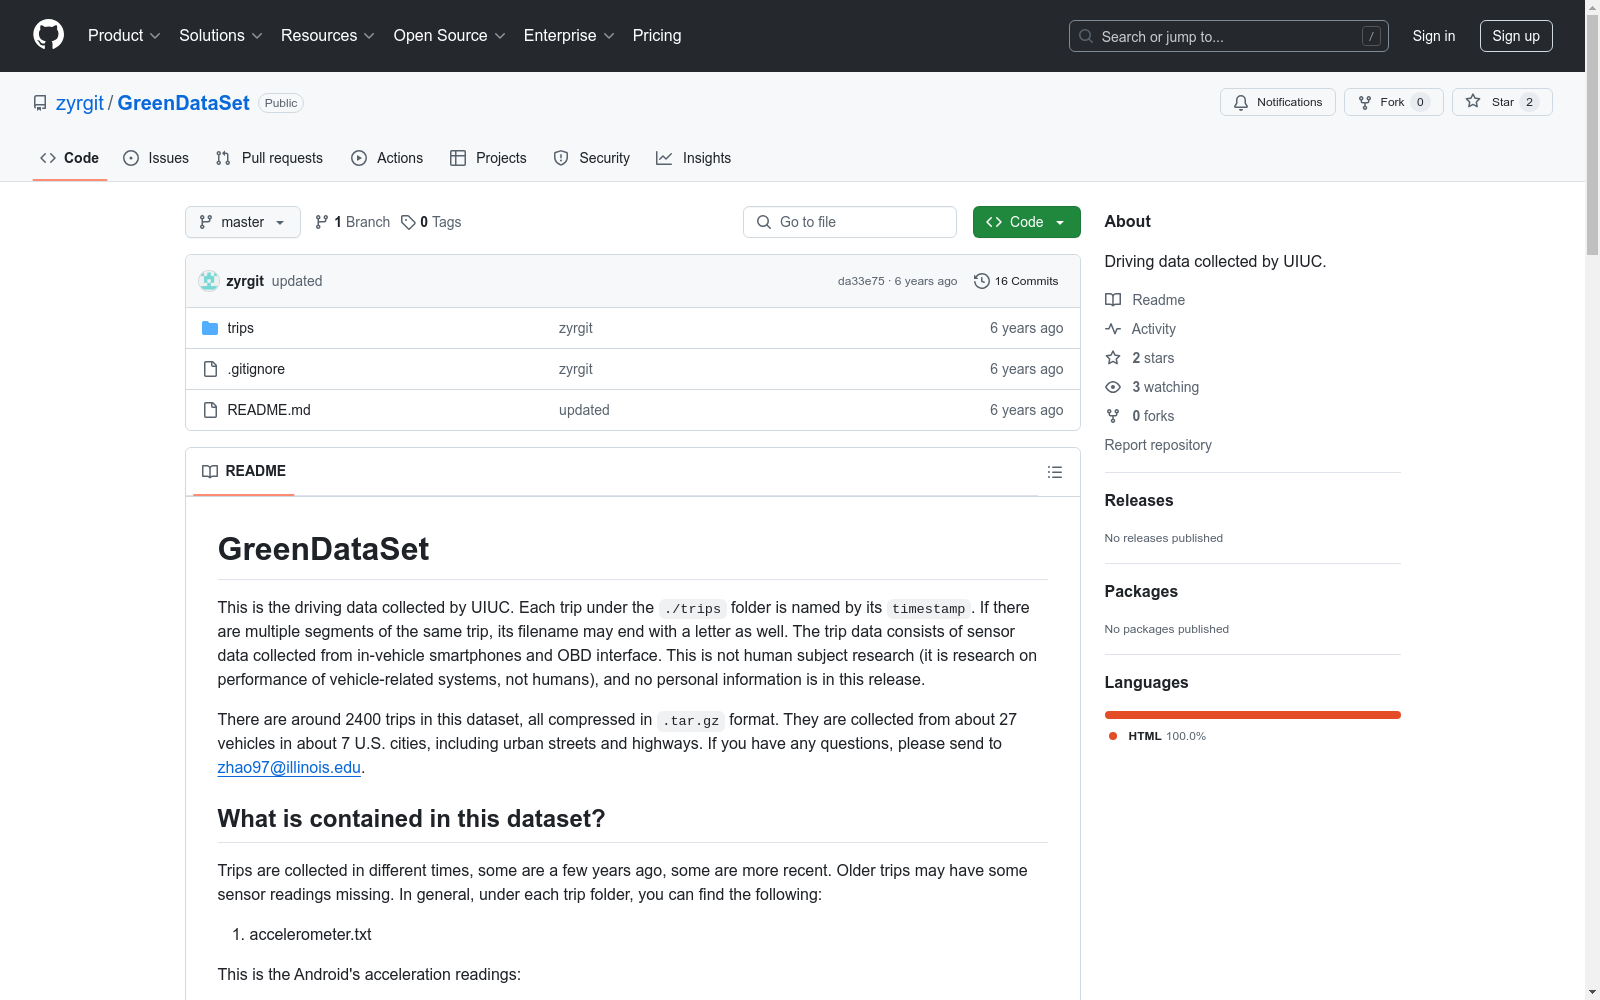Click the star icon beside 2 stars

coord(1113,358)
